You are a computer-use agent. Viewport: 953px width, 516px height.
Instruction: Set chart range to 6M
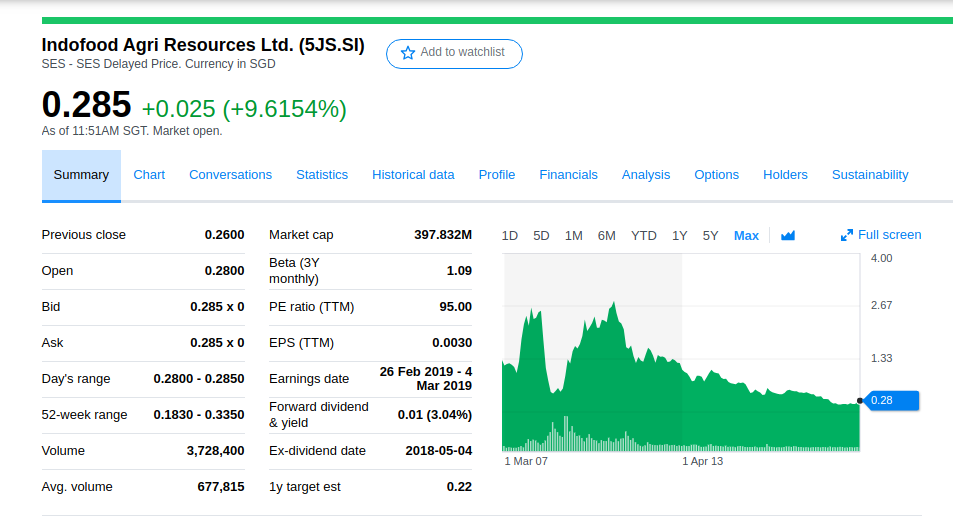[607, 236]
